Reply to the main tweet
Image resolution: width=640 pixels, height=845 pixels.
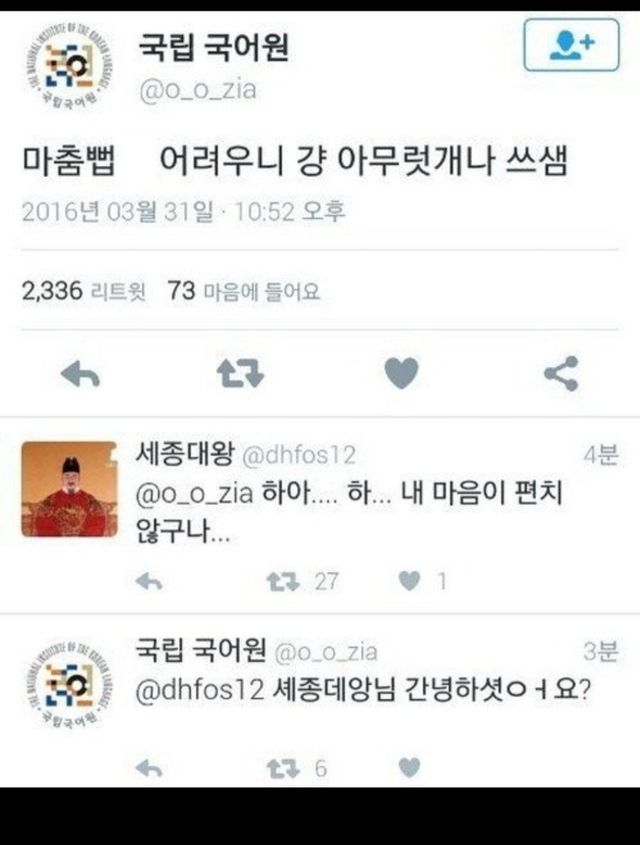click(80, 373)
